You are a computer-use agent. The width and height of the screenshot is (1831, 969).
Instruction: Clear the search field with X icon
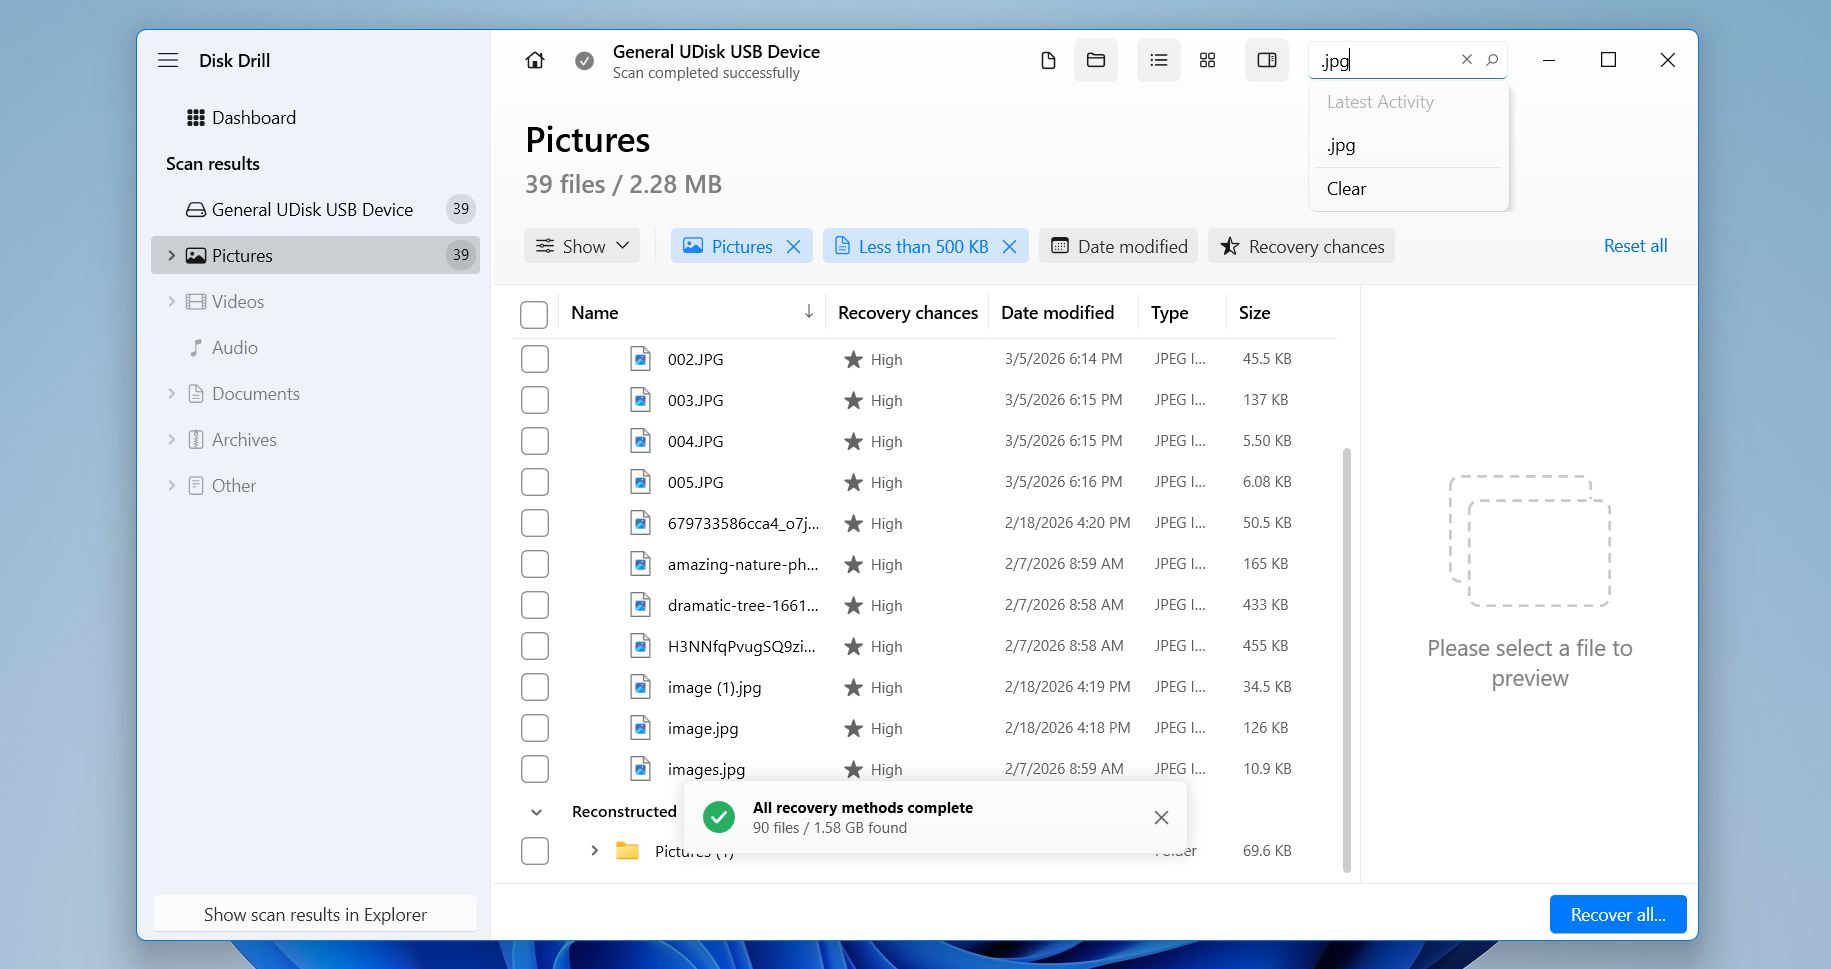(x=1466, y=60)
